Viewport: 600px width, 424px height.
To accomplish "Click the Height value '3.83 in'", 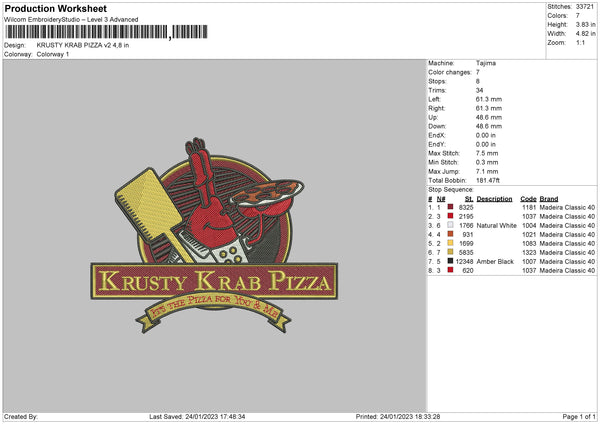I will click(585, 24).
